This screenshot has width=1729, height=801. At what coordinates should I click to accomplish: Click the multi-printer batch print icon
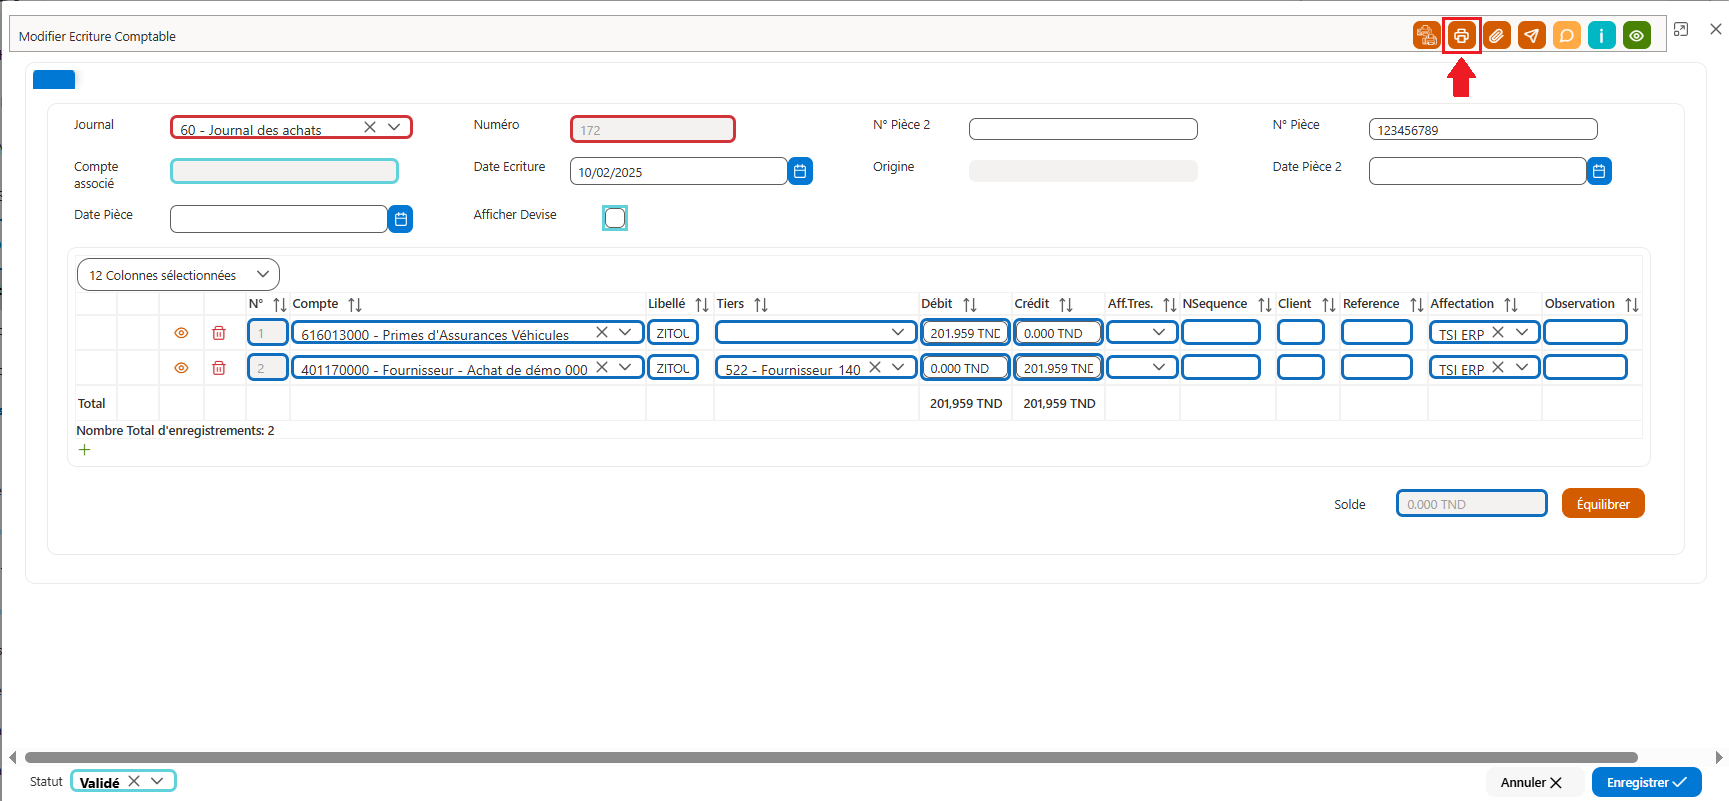click(x=1426, y=36)
